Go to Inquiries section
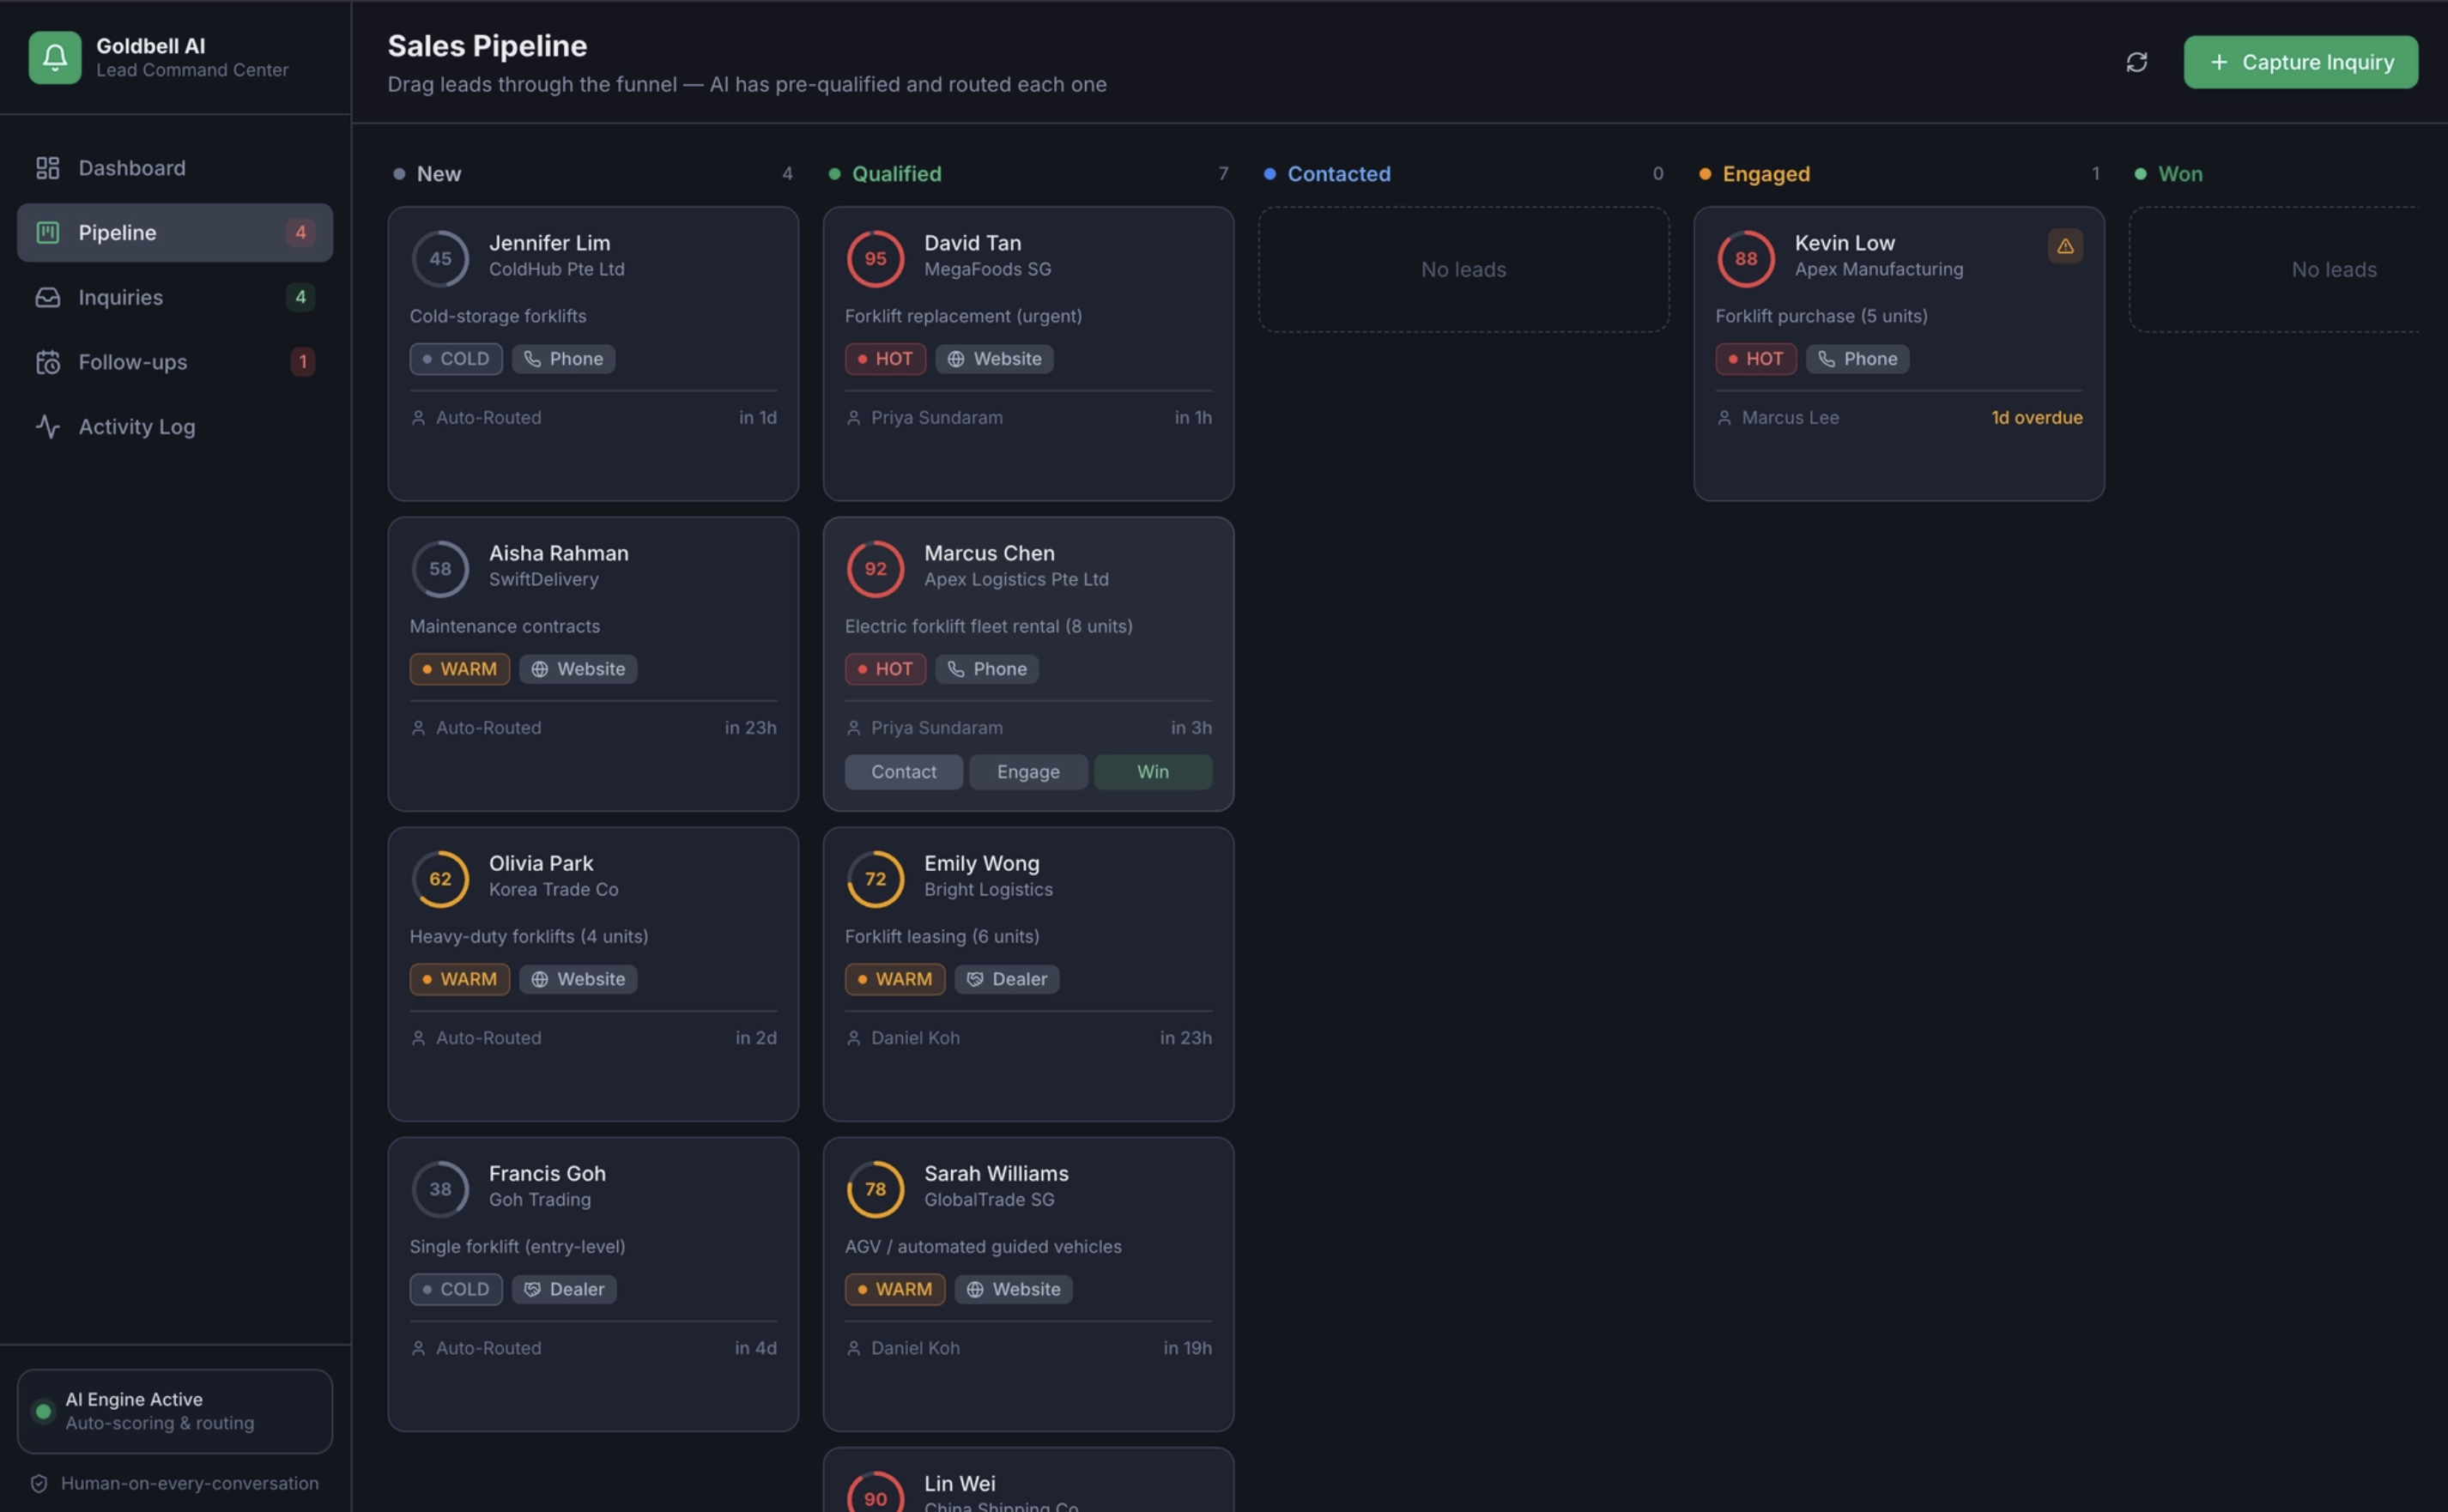2448x1512 pixels. (175, 297)
